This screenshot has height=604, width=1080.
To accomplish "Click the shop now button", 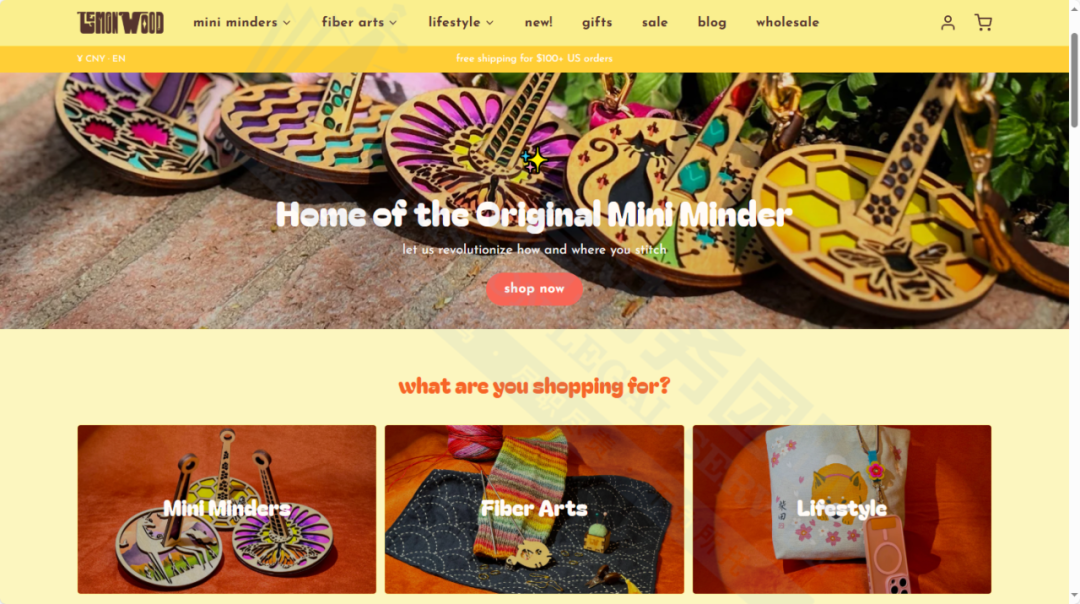I will (x=534, y=289).
